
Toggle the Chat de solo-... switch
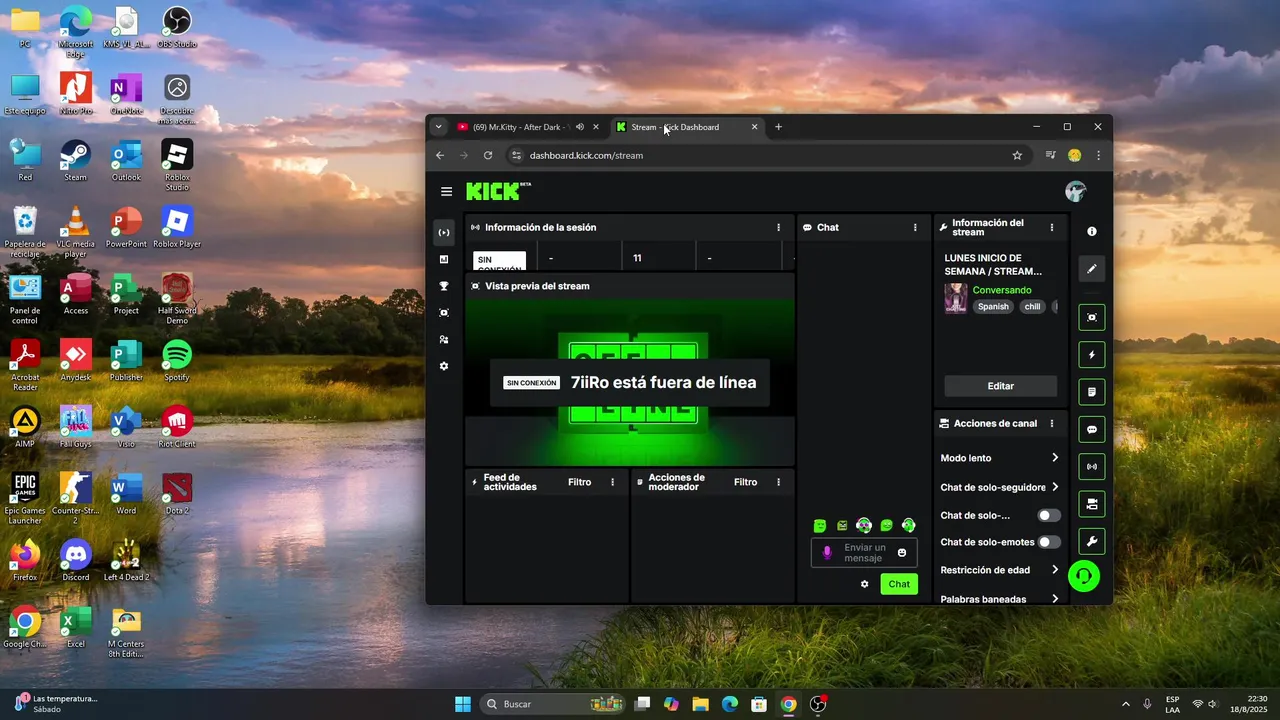pos(1049,516)
